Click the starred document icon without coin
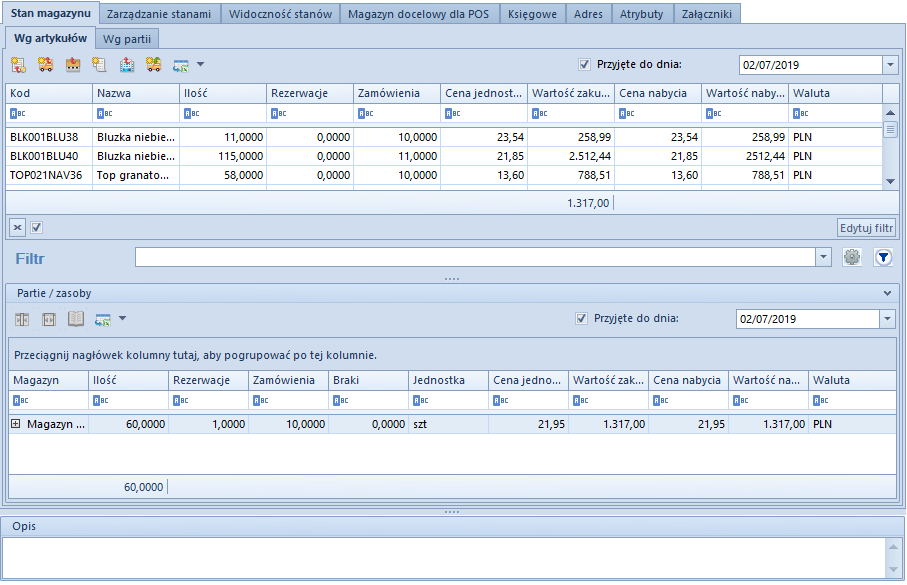907x585 pixels. tap(99, 65)
